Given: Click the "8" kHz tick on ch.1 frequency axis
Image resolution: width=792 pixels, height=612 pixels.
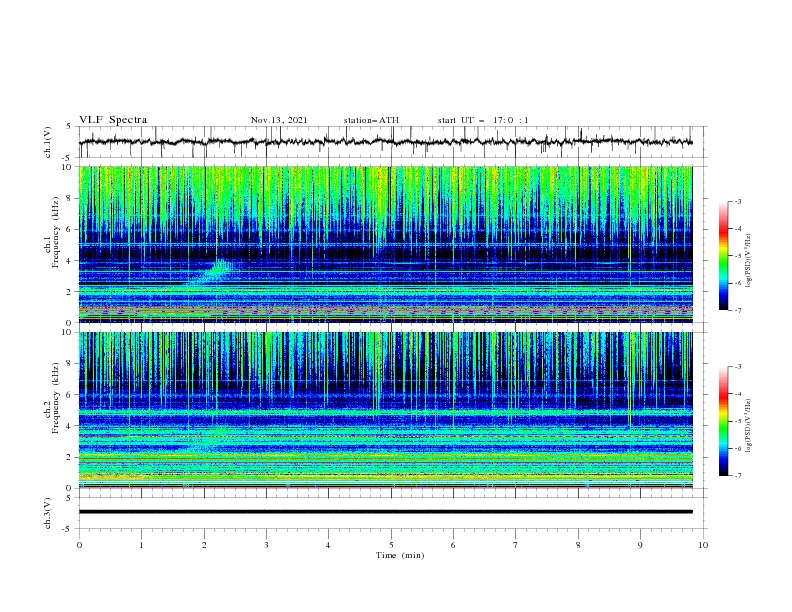Looking at the screenshot, I should click(x=70, y=198).
